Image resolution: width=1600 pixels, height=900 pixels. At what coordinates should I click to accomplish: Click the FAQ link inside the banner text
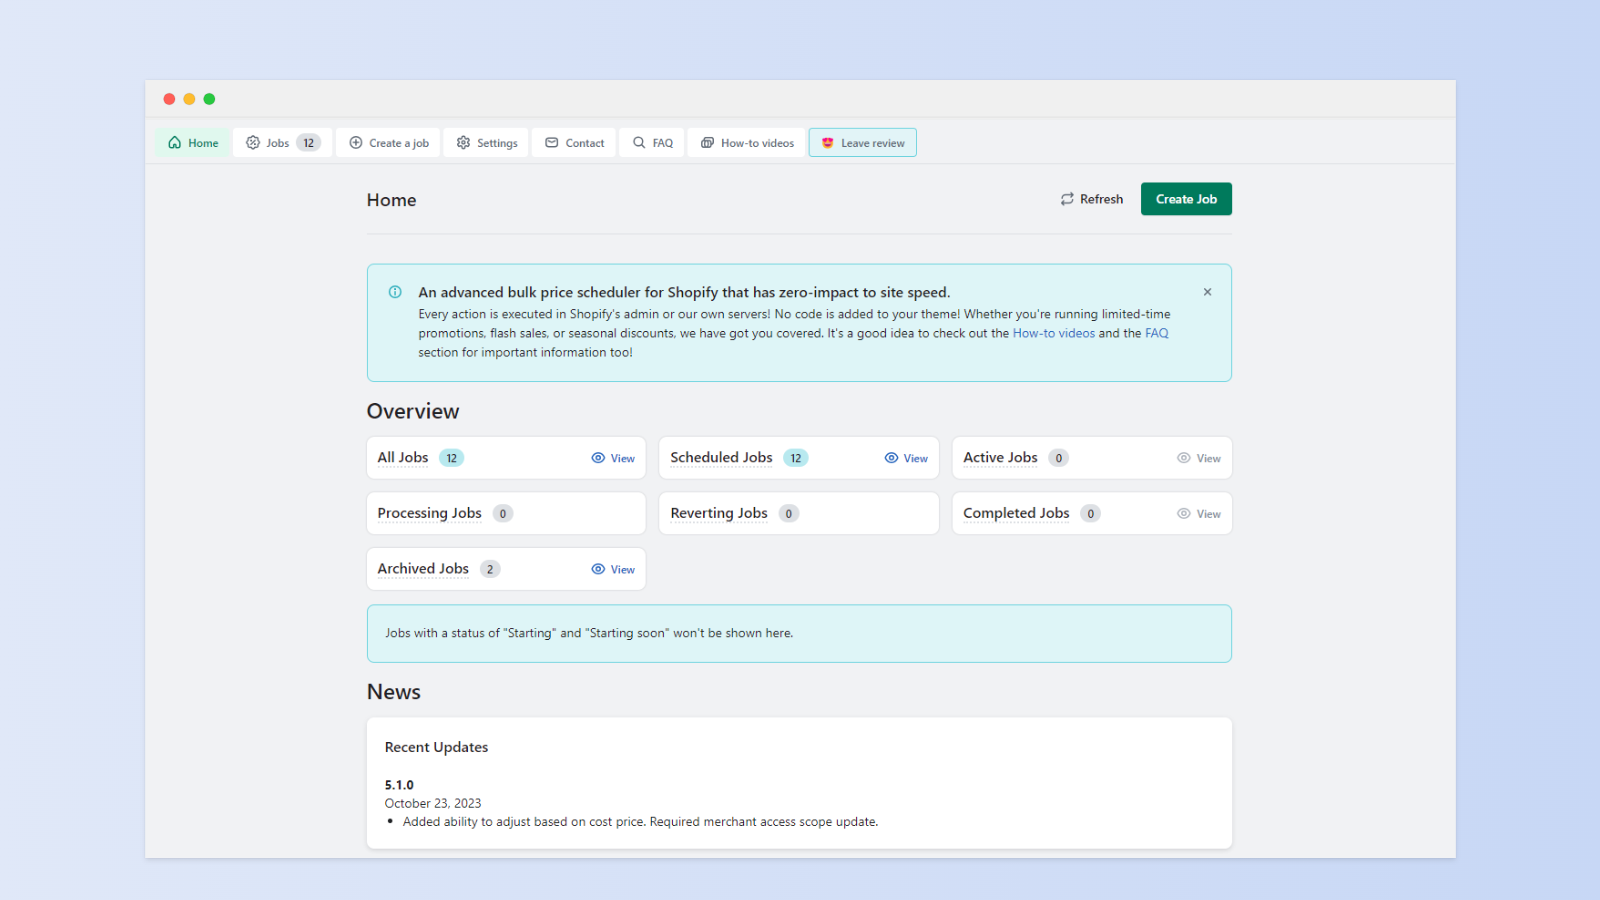pos(1156,332)
